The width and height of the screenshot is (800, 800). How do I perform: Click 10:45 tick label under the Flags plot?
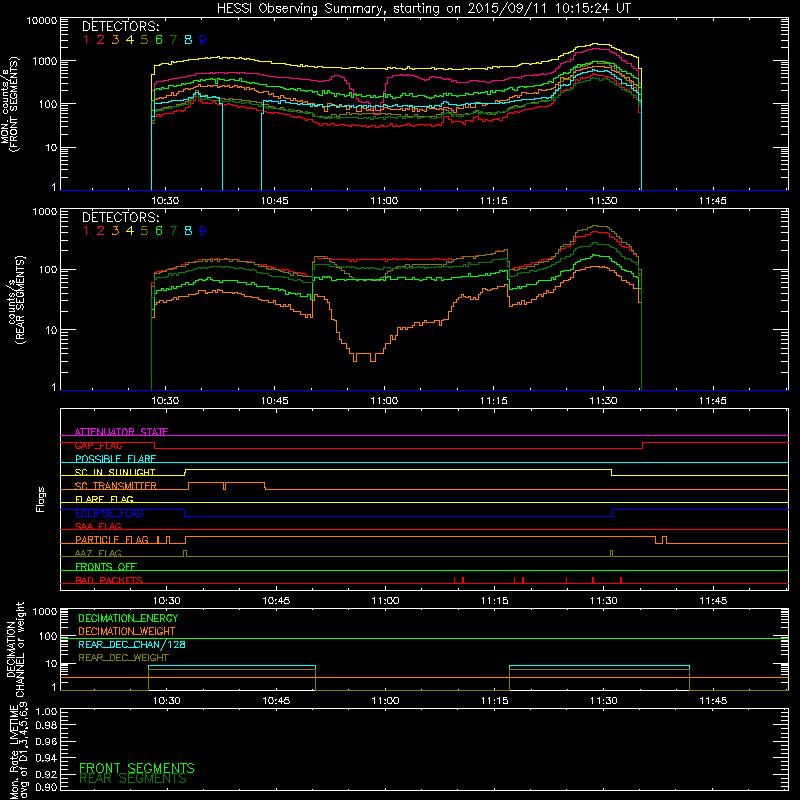click(x=276, y=601)
